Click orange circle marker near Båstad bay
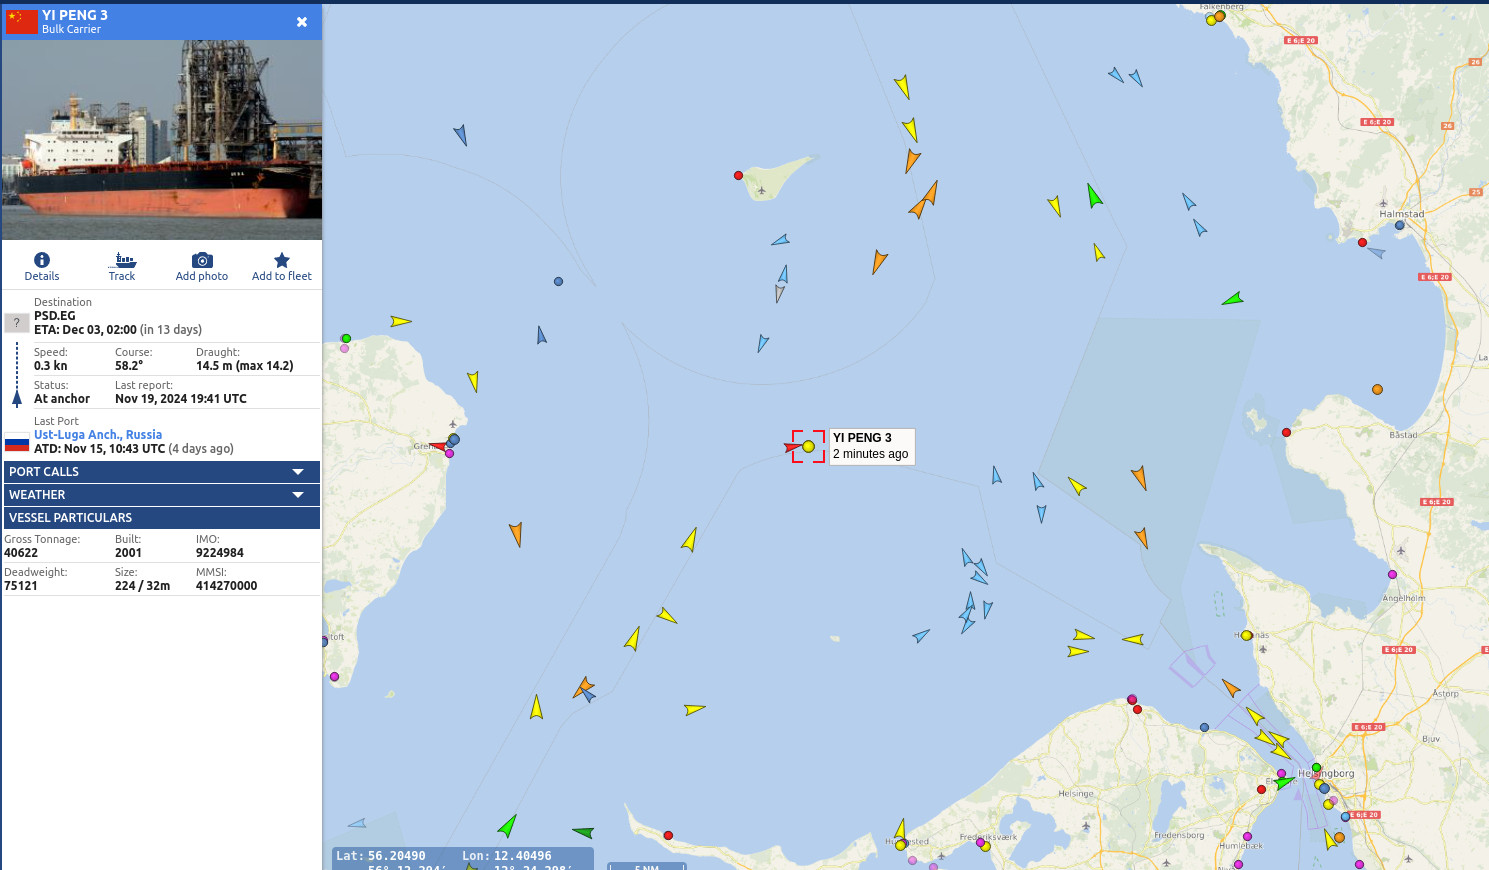Viewport: 1489px width, 870px height. [1377, 389]
